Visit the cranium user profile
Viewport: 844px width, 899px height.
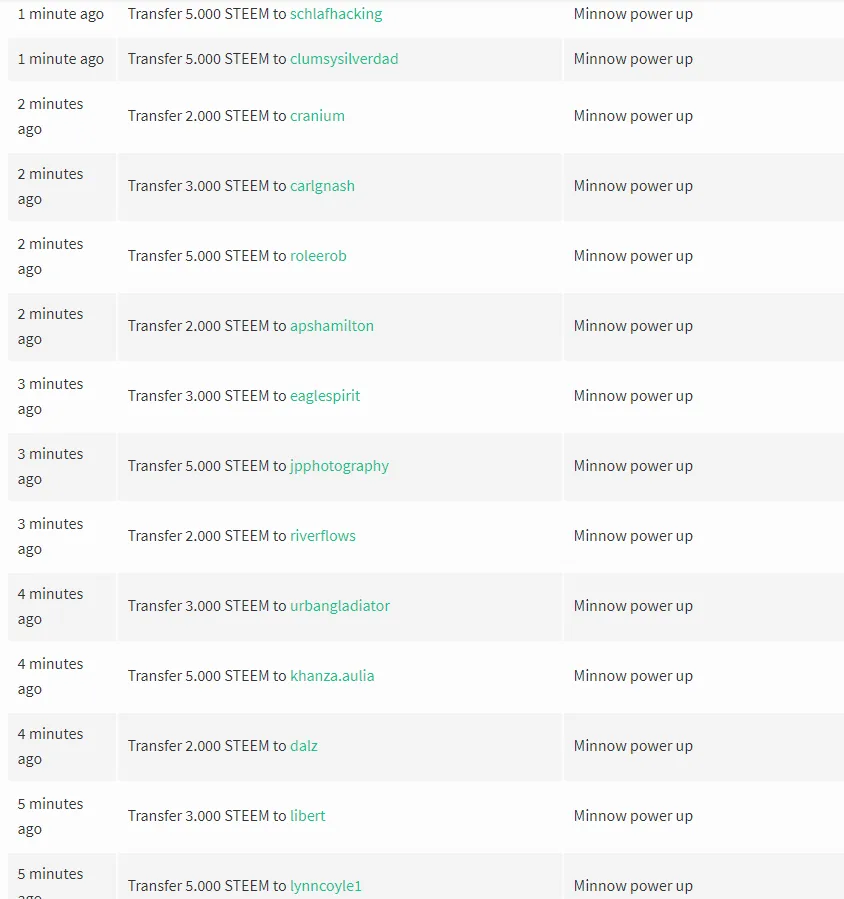[317, 116]
